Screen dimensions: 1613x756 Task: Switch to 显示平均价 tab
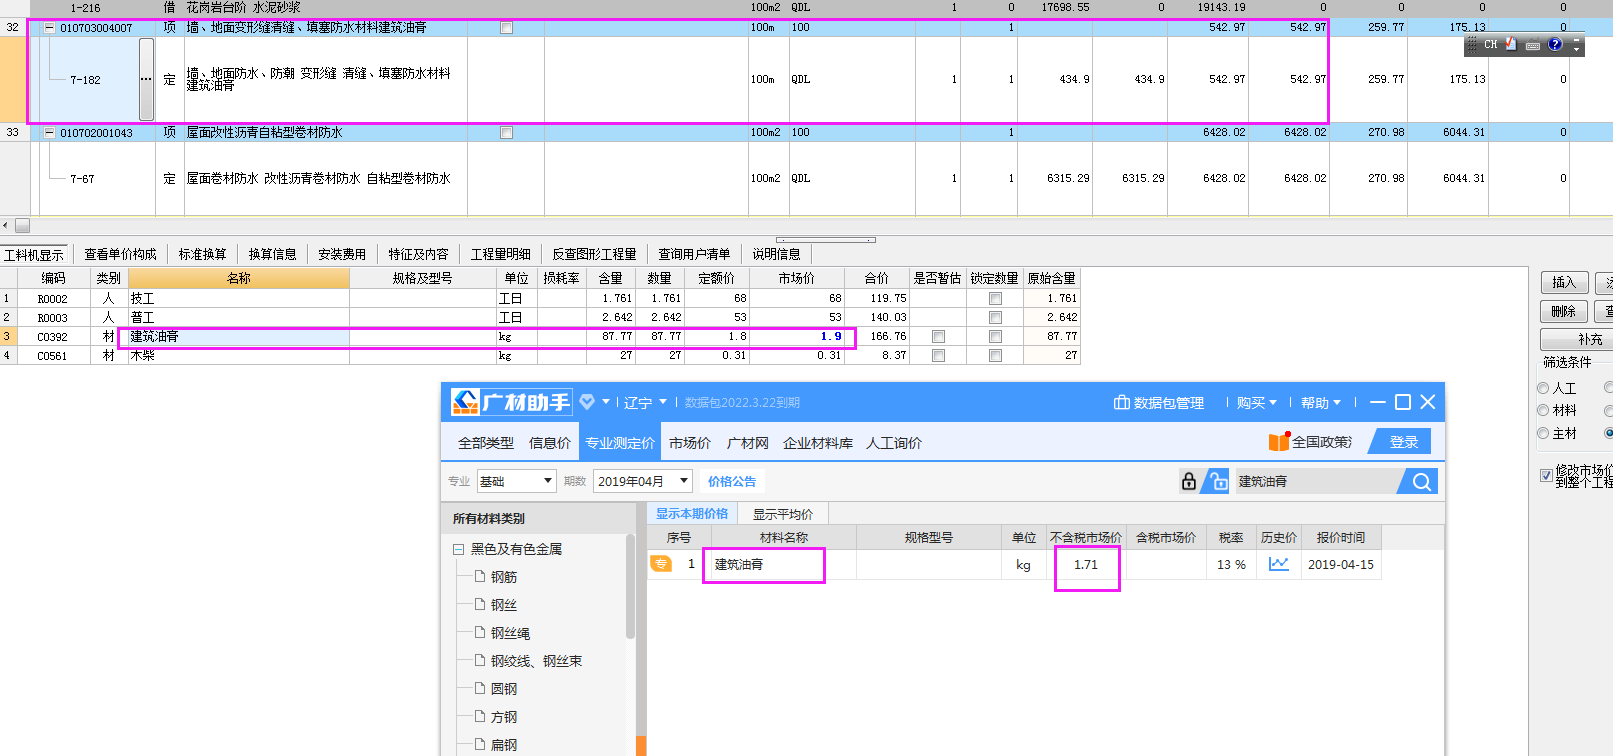(x=783, y=514)
